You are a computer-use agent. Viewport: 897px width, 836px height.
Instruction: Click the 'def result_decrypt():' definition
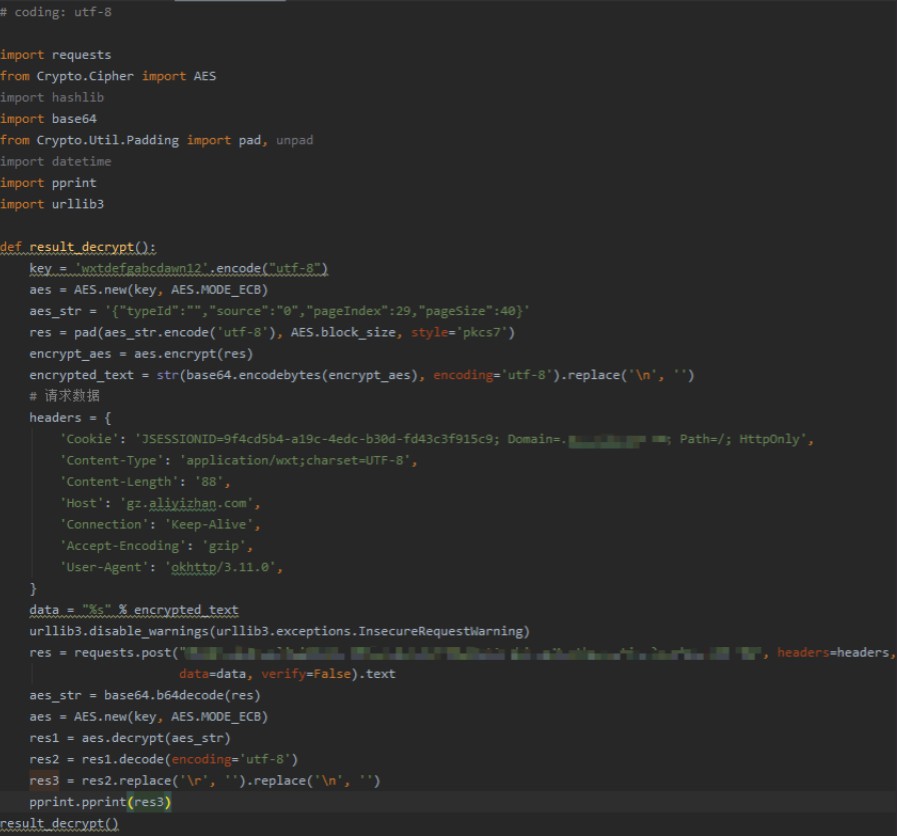pyautogui.click(x=78, y=247)
